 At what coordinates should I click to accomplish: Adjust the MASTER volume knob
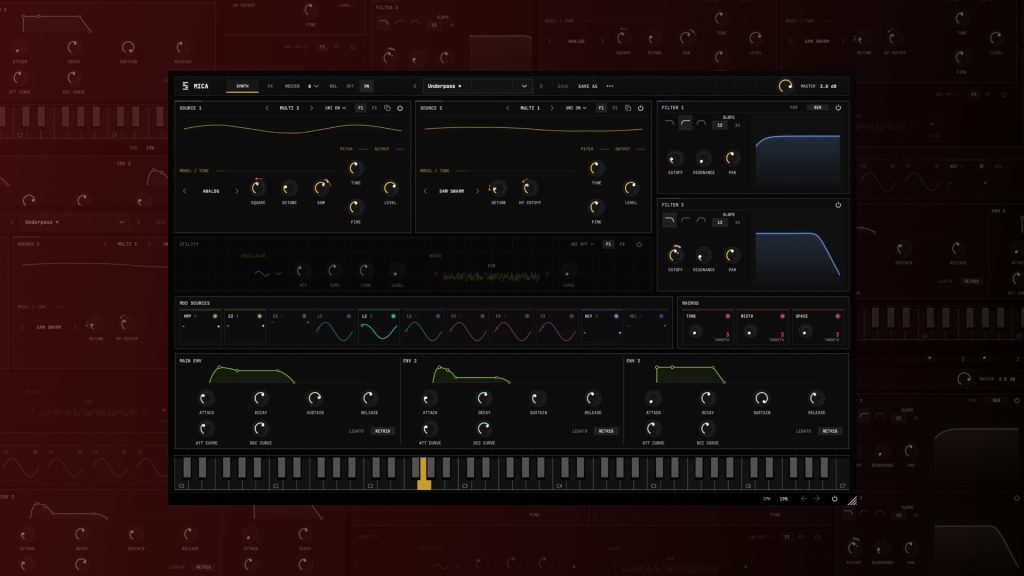[786, 86]
